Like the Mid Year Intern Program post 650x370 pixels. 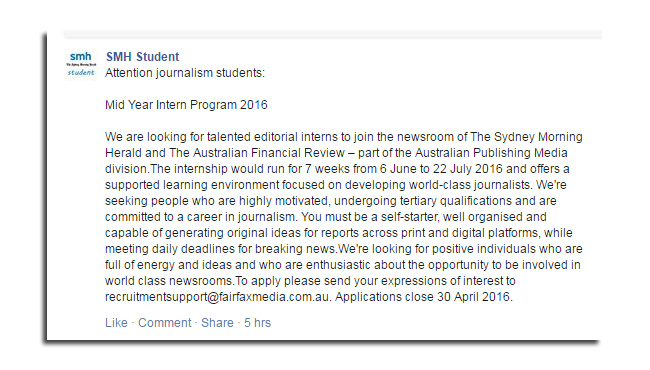(x=116, y=323)
